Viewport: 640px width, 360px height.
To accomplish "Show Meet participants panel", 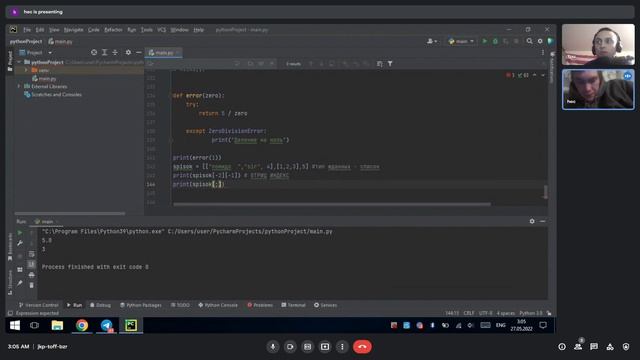I will pos(578,347).
